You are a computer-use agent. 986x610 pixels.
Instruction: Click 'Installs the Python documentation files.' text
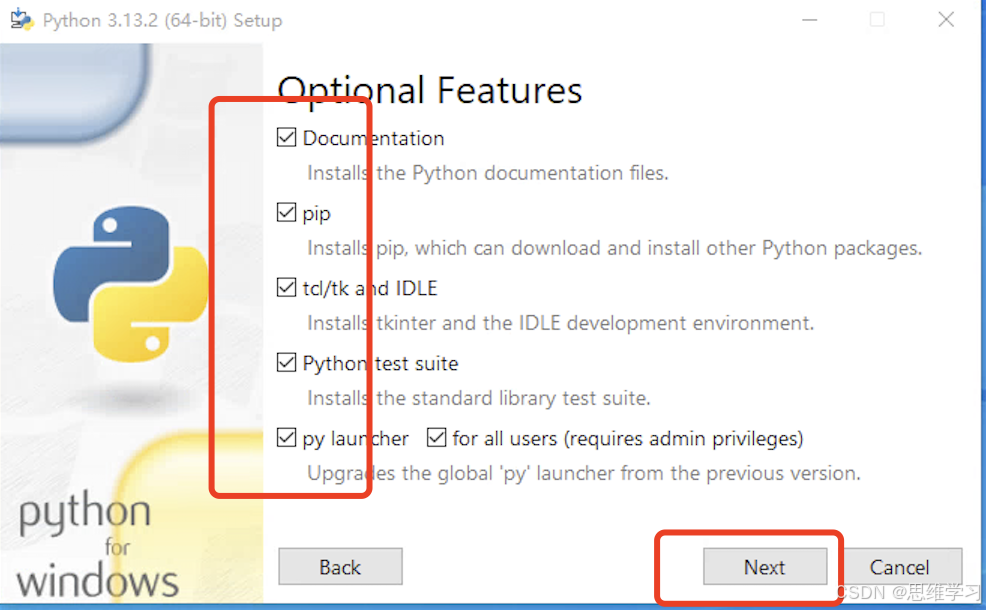point(488,173)
